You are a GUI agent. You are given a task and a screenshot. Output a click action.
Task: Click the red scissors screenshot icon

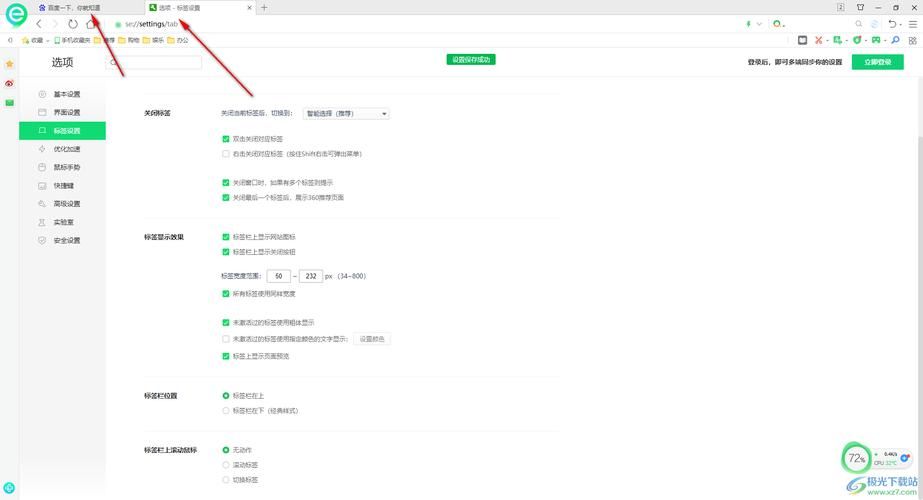[x=818, y=40]
